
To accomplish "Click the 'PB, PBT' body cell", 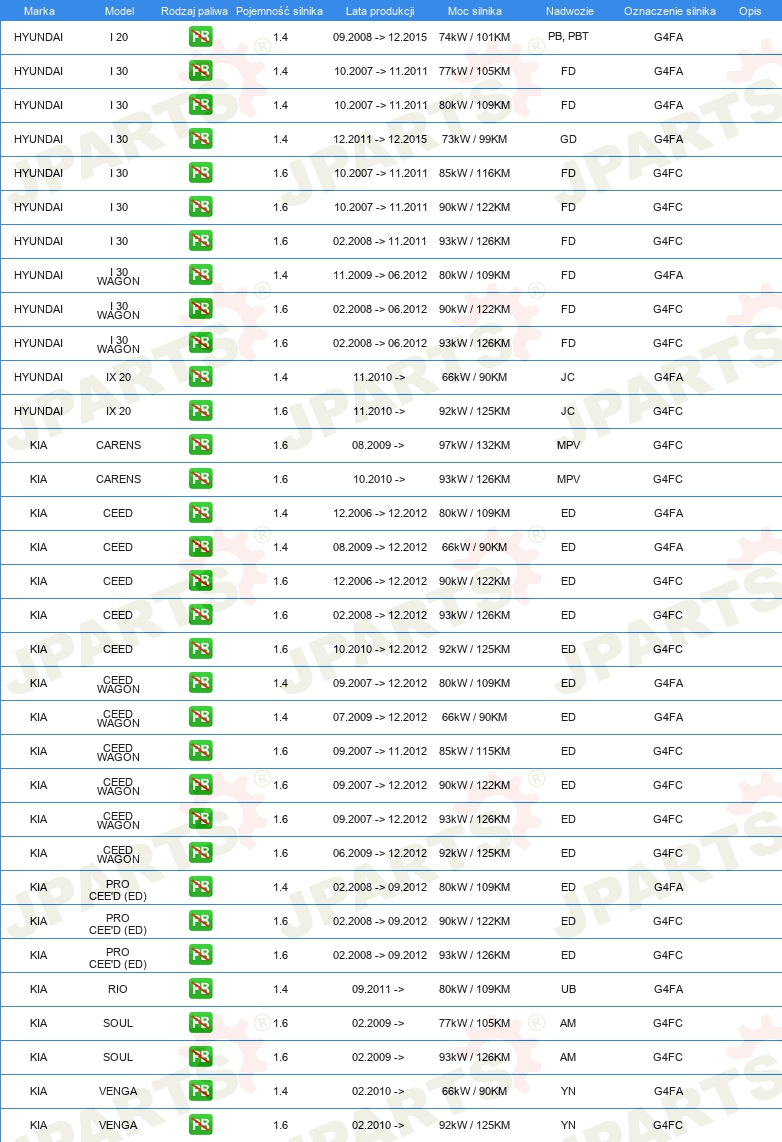I will [568, 36].
